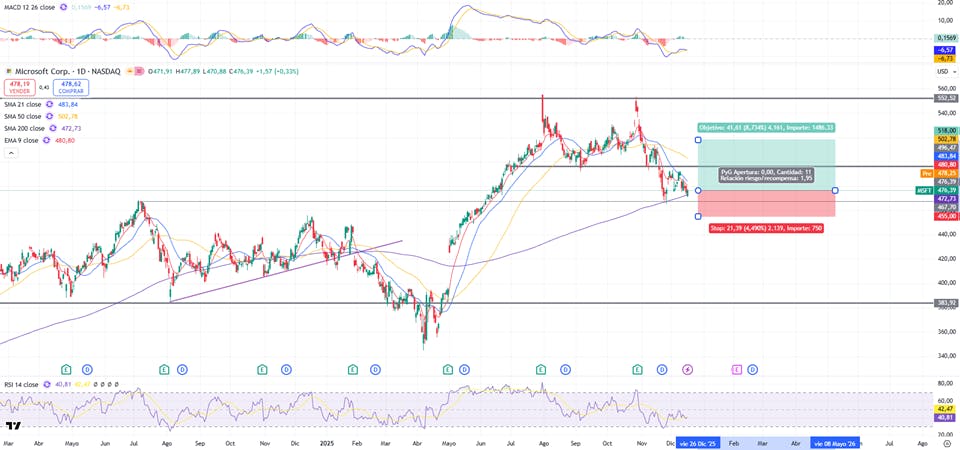Click the 383,92 horizontal line price label
This screenshot has height=450, width=960.
pos(946,302)
